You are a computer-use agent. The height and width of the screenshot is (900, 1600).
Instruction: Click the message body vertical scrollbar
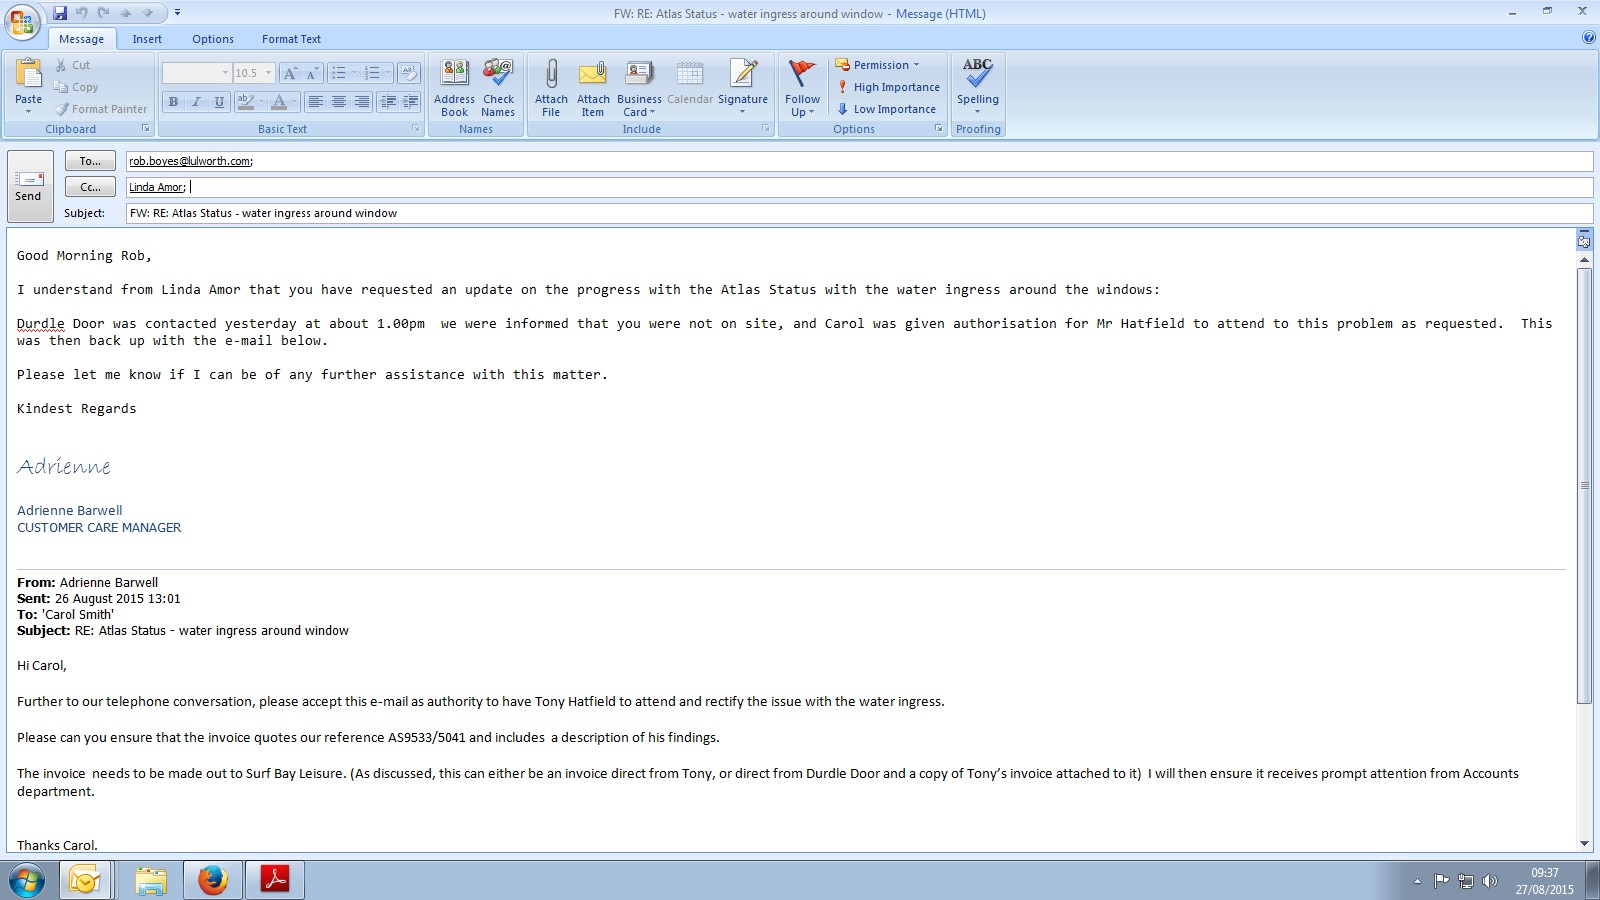point(1584,486)
